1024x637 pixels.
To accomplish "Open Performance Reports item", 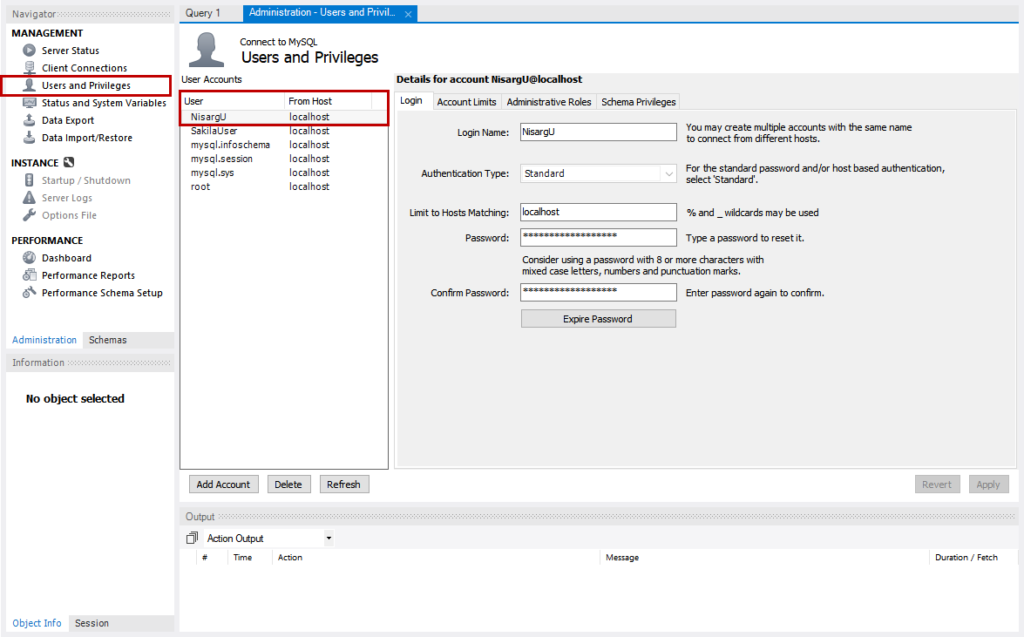I will pyautogui.click(x=88, y=275).
